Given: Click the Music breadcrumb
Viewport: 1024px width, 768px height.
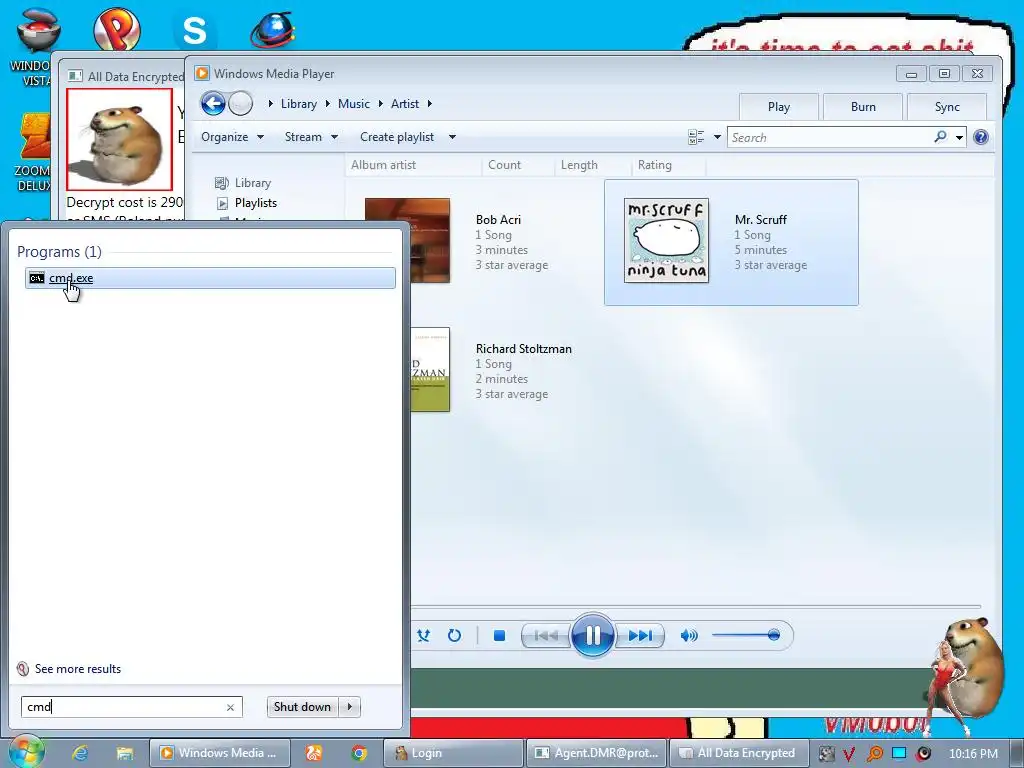Looking at the screenshot, I should 353,104.
